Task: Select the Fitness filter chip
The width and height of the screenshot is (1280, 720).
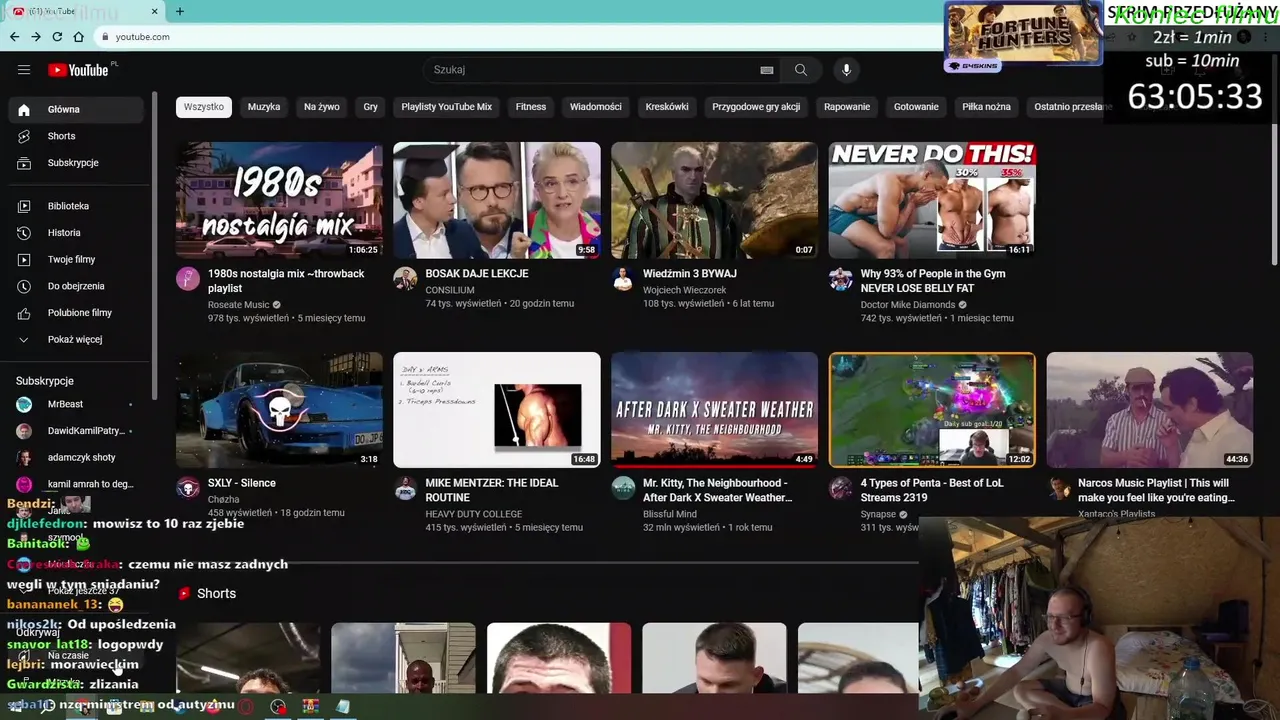Action: [x=531, y=107]
